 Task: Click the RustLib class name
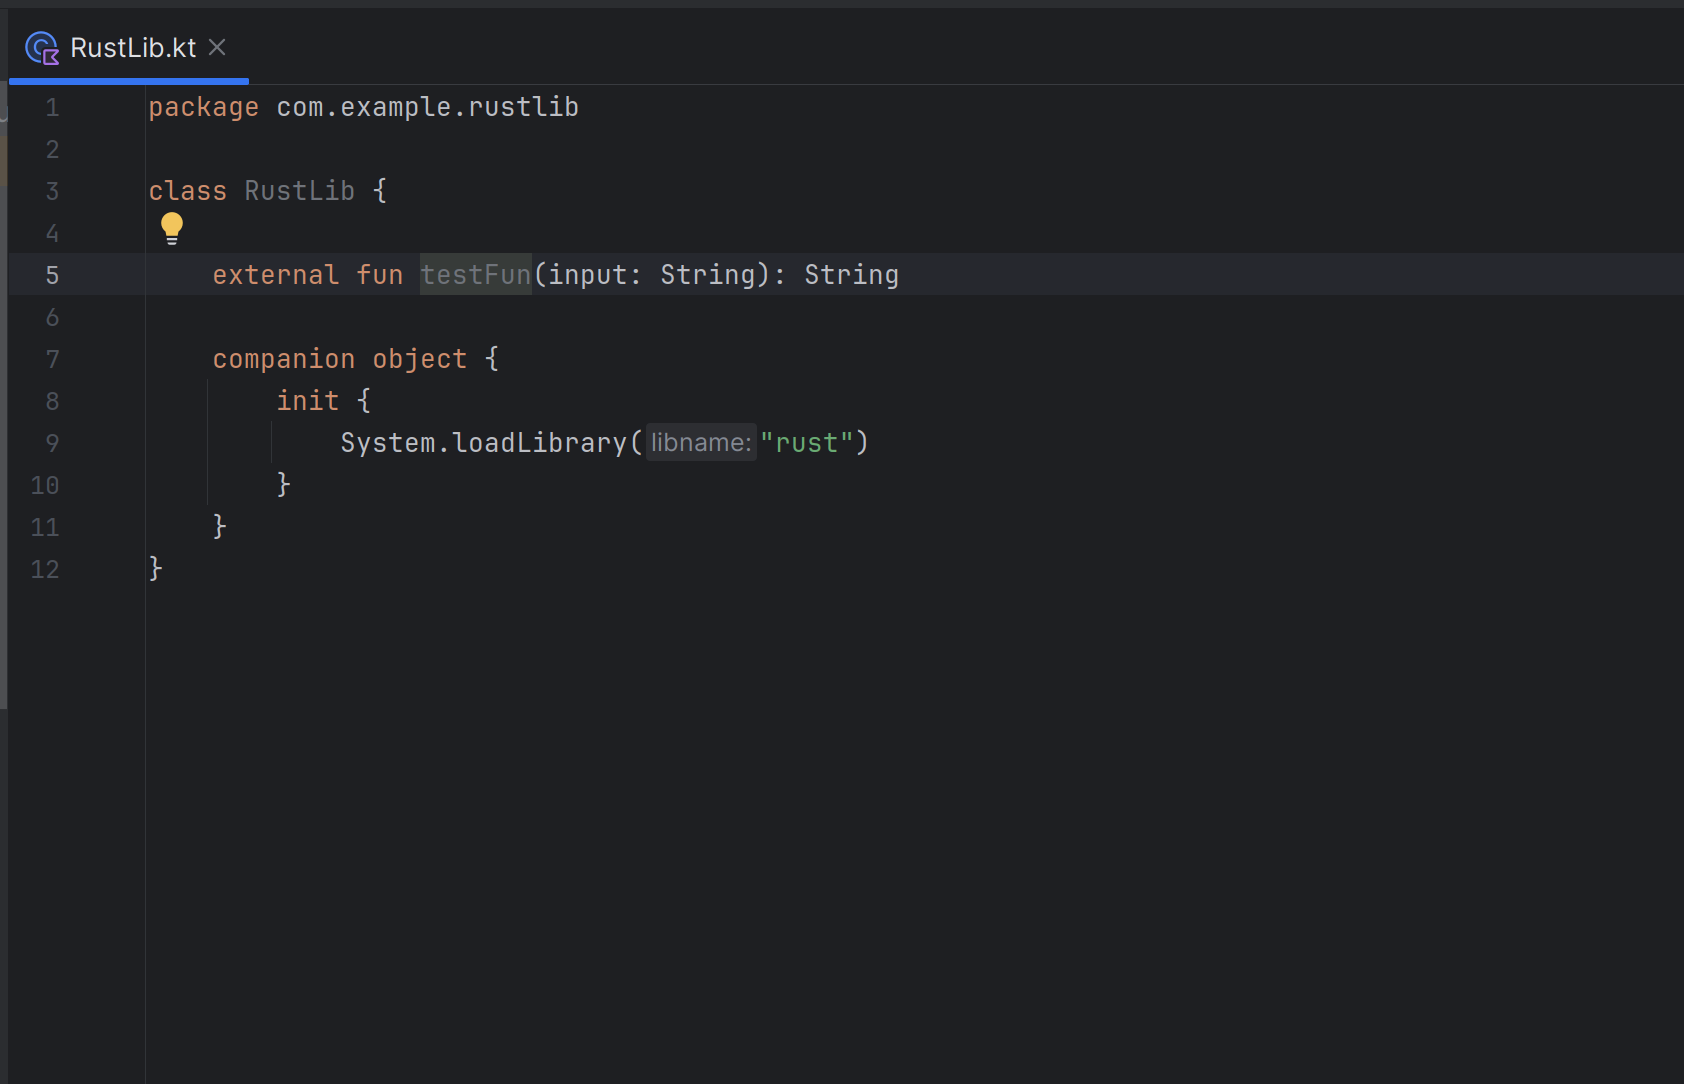300,191
